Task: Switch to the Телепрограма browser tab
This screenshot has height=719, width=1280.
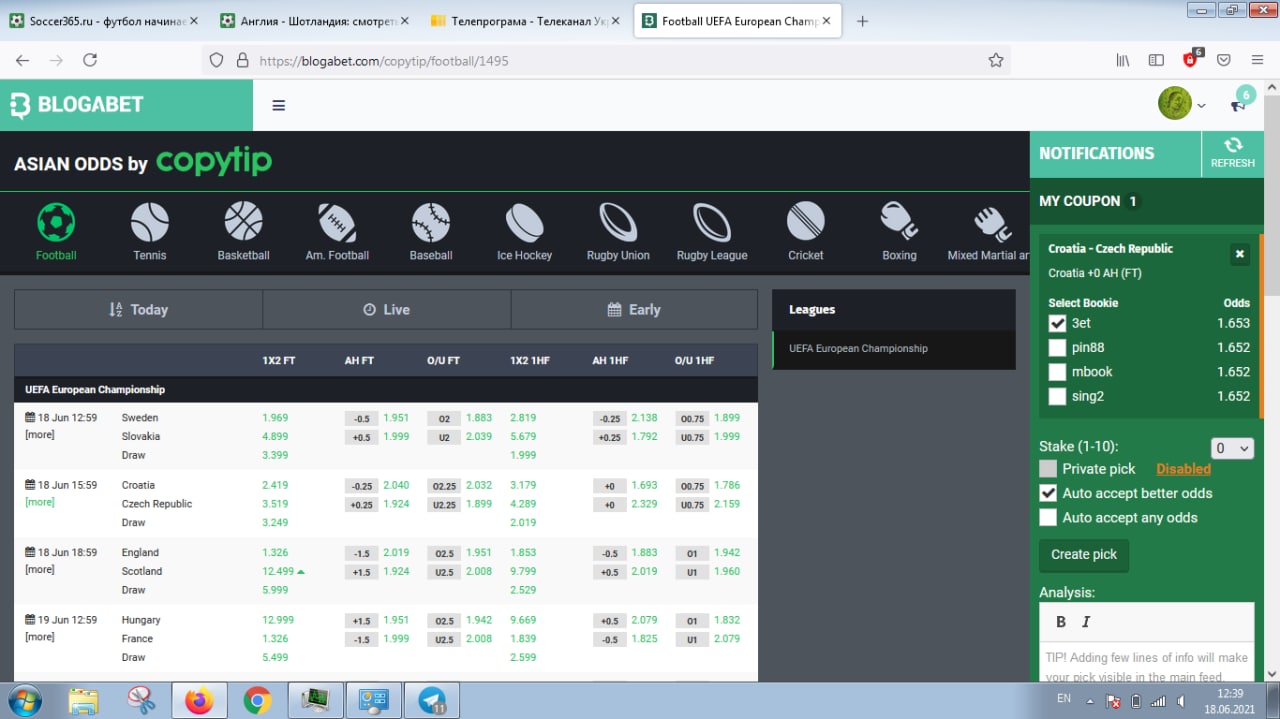Action: pyautogui.click(x=524, y=21)
